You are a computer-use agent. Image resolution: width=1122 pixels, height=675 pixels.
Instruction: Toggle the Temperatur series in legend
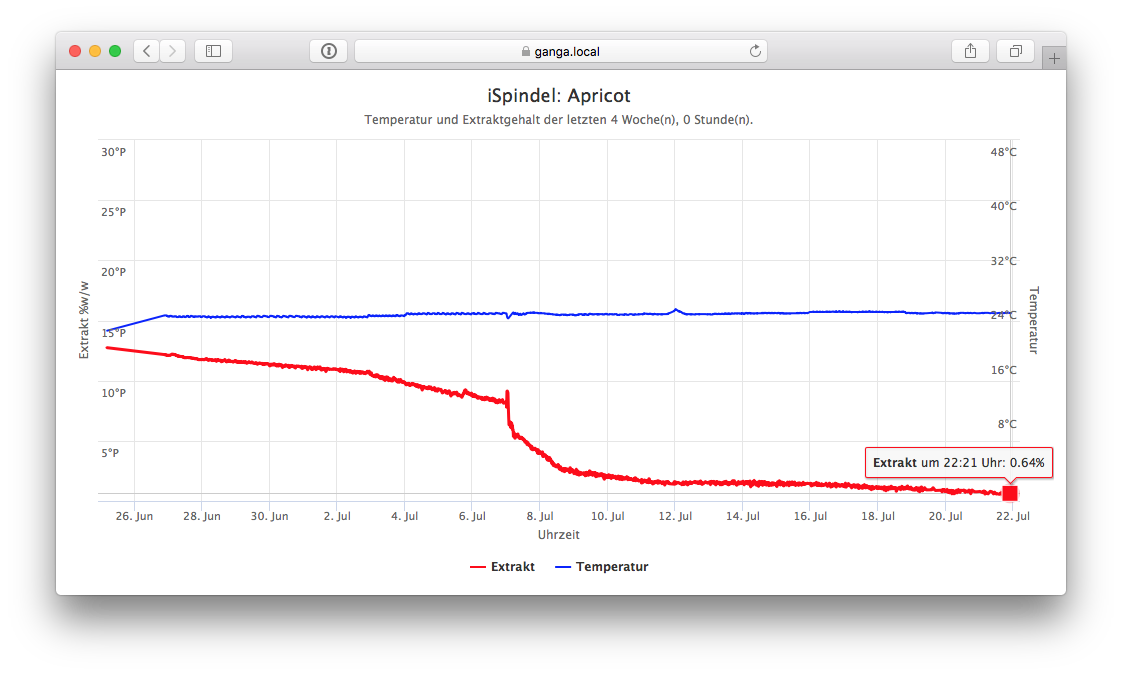[x=601, y=567]
